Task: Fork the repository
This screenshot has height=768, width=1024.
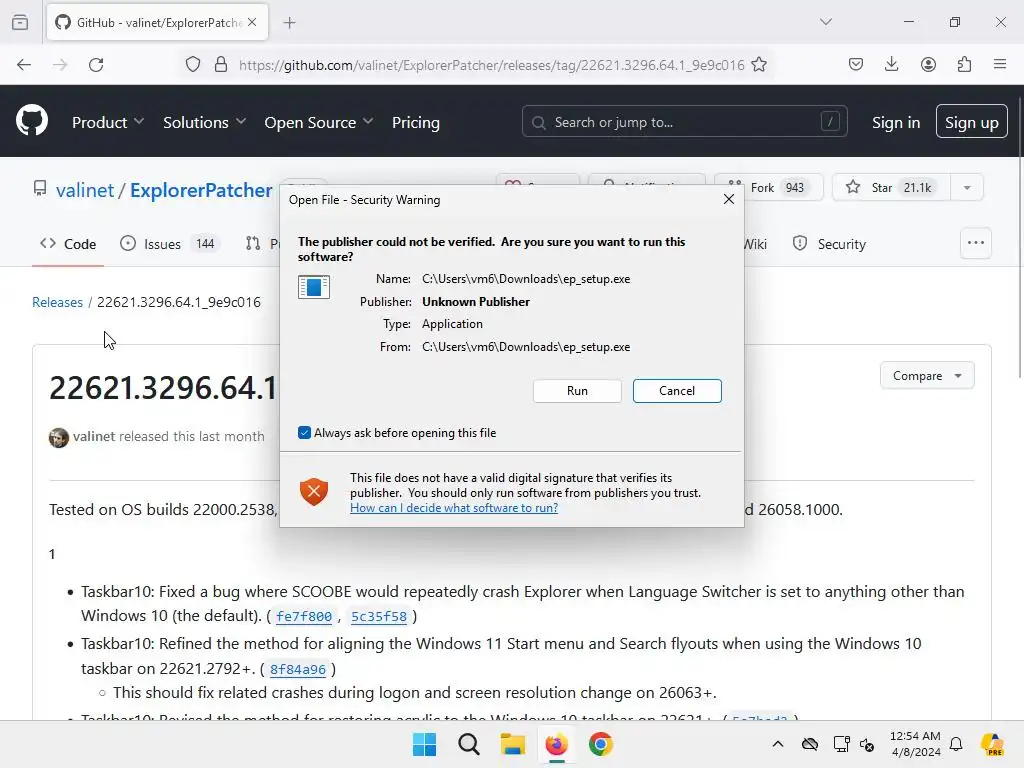Action: (x=769, y=187)
